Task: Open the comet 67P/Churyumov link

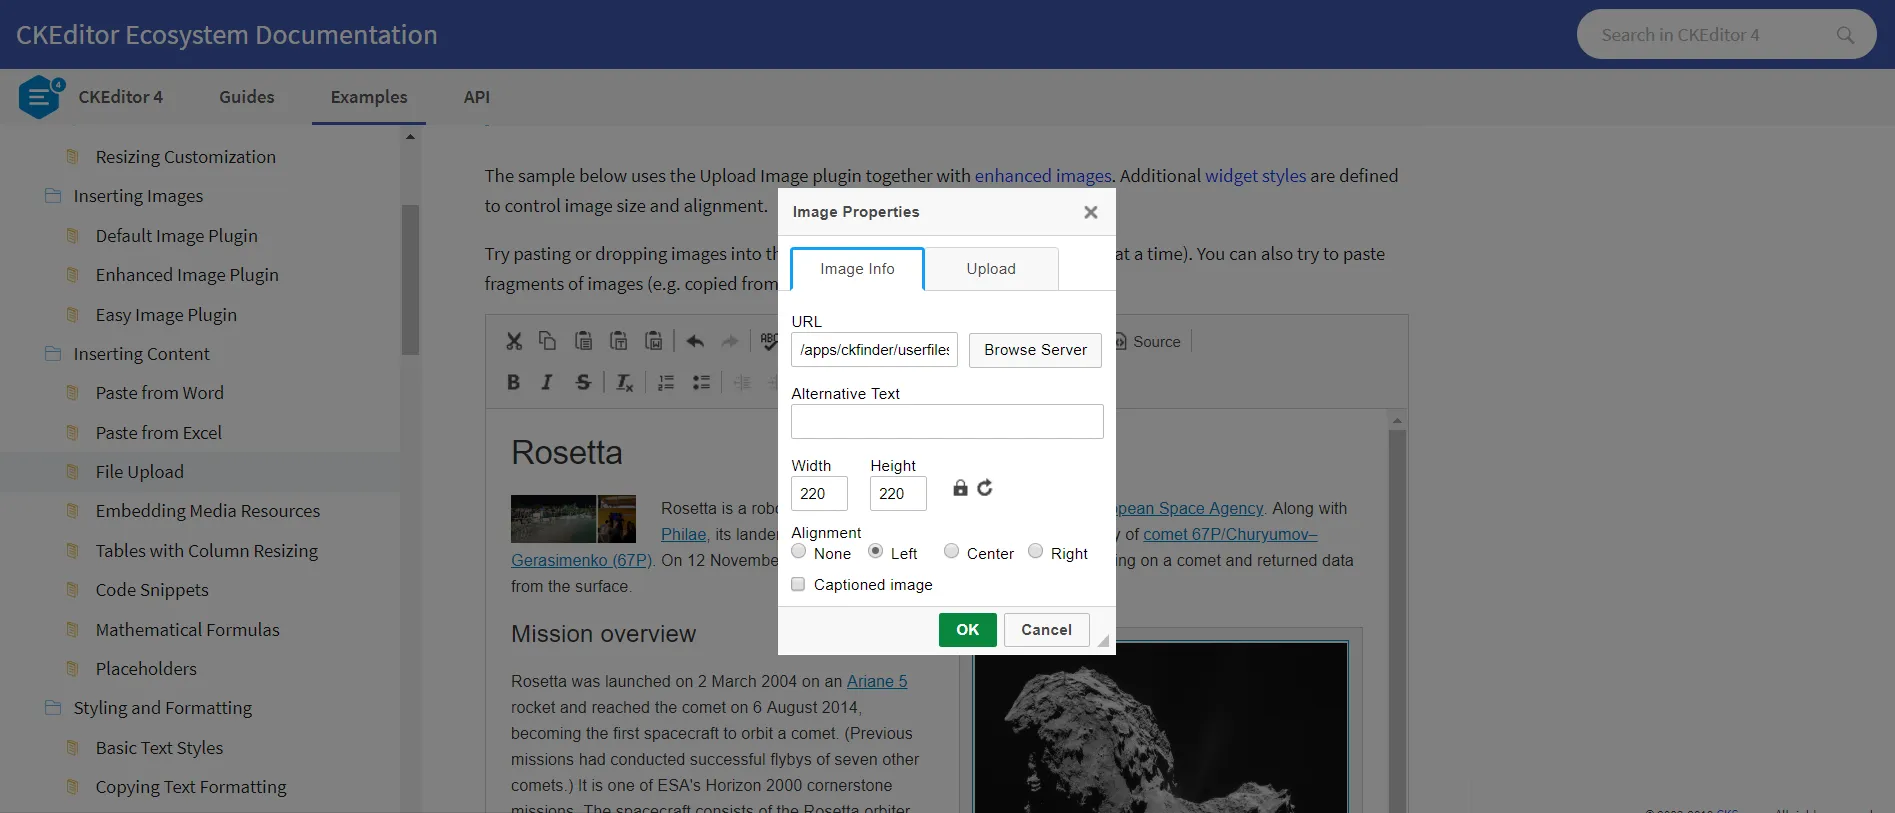Action: point(1230,534)
